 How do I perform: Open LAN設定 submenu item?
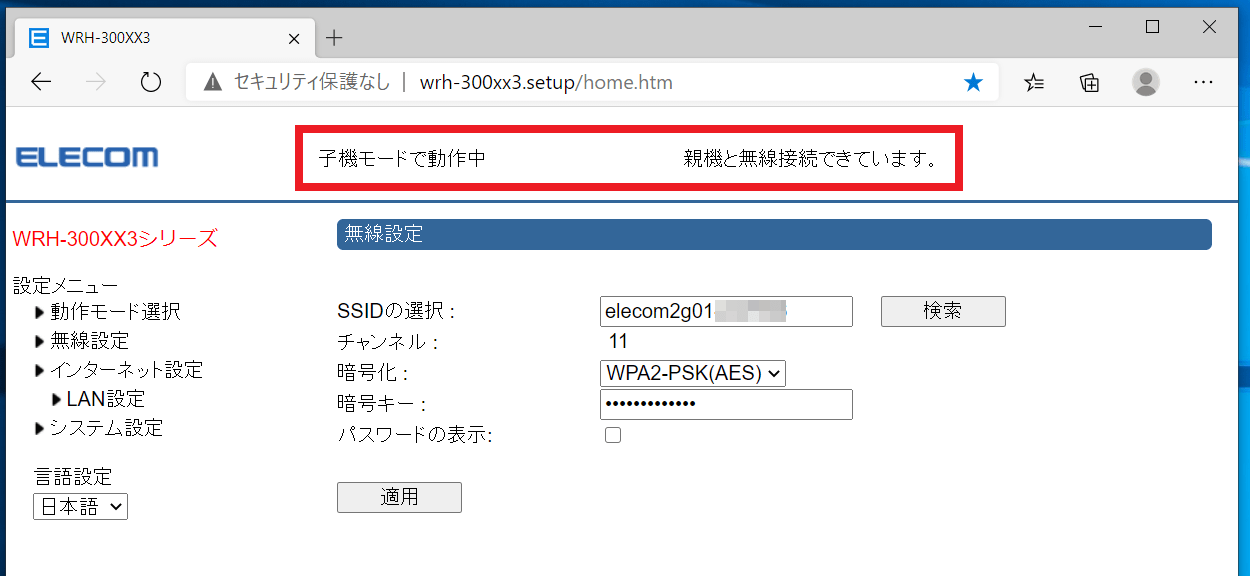(106, 399)
